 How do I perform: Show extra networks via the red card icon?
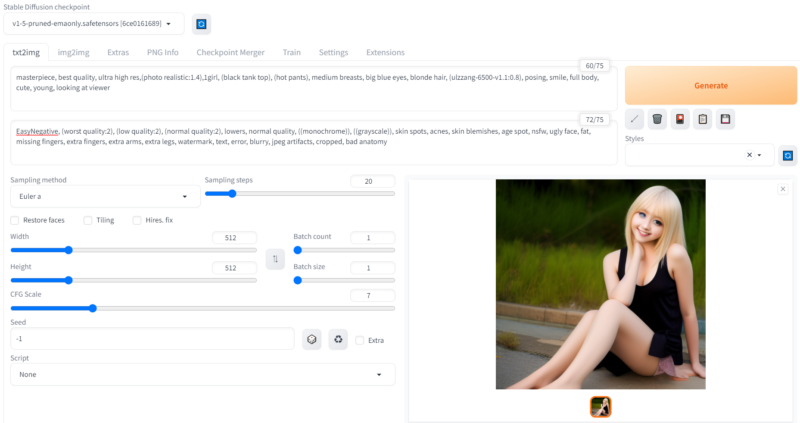pos(680,119)
